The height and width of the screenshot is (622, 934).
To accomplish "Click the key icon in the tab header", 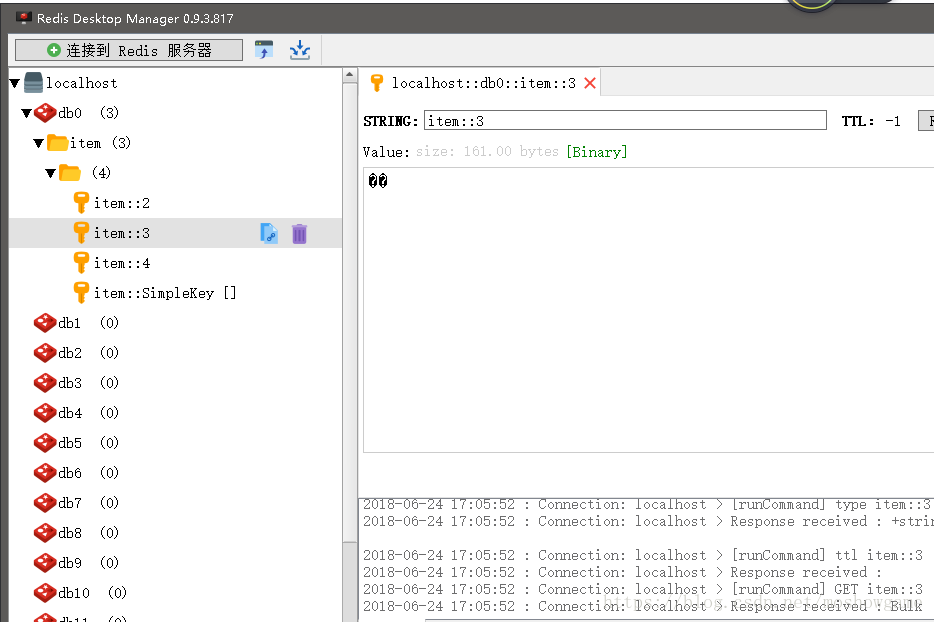I will (376, 83).
